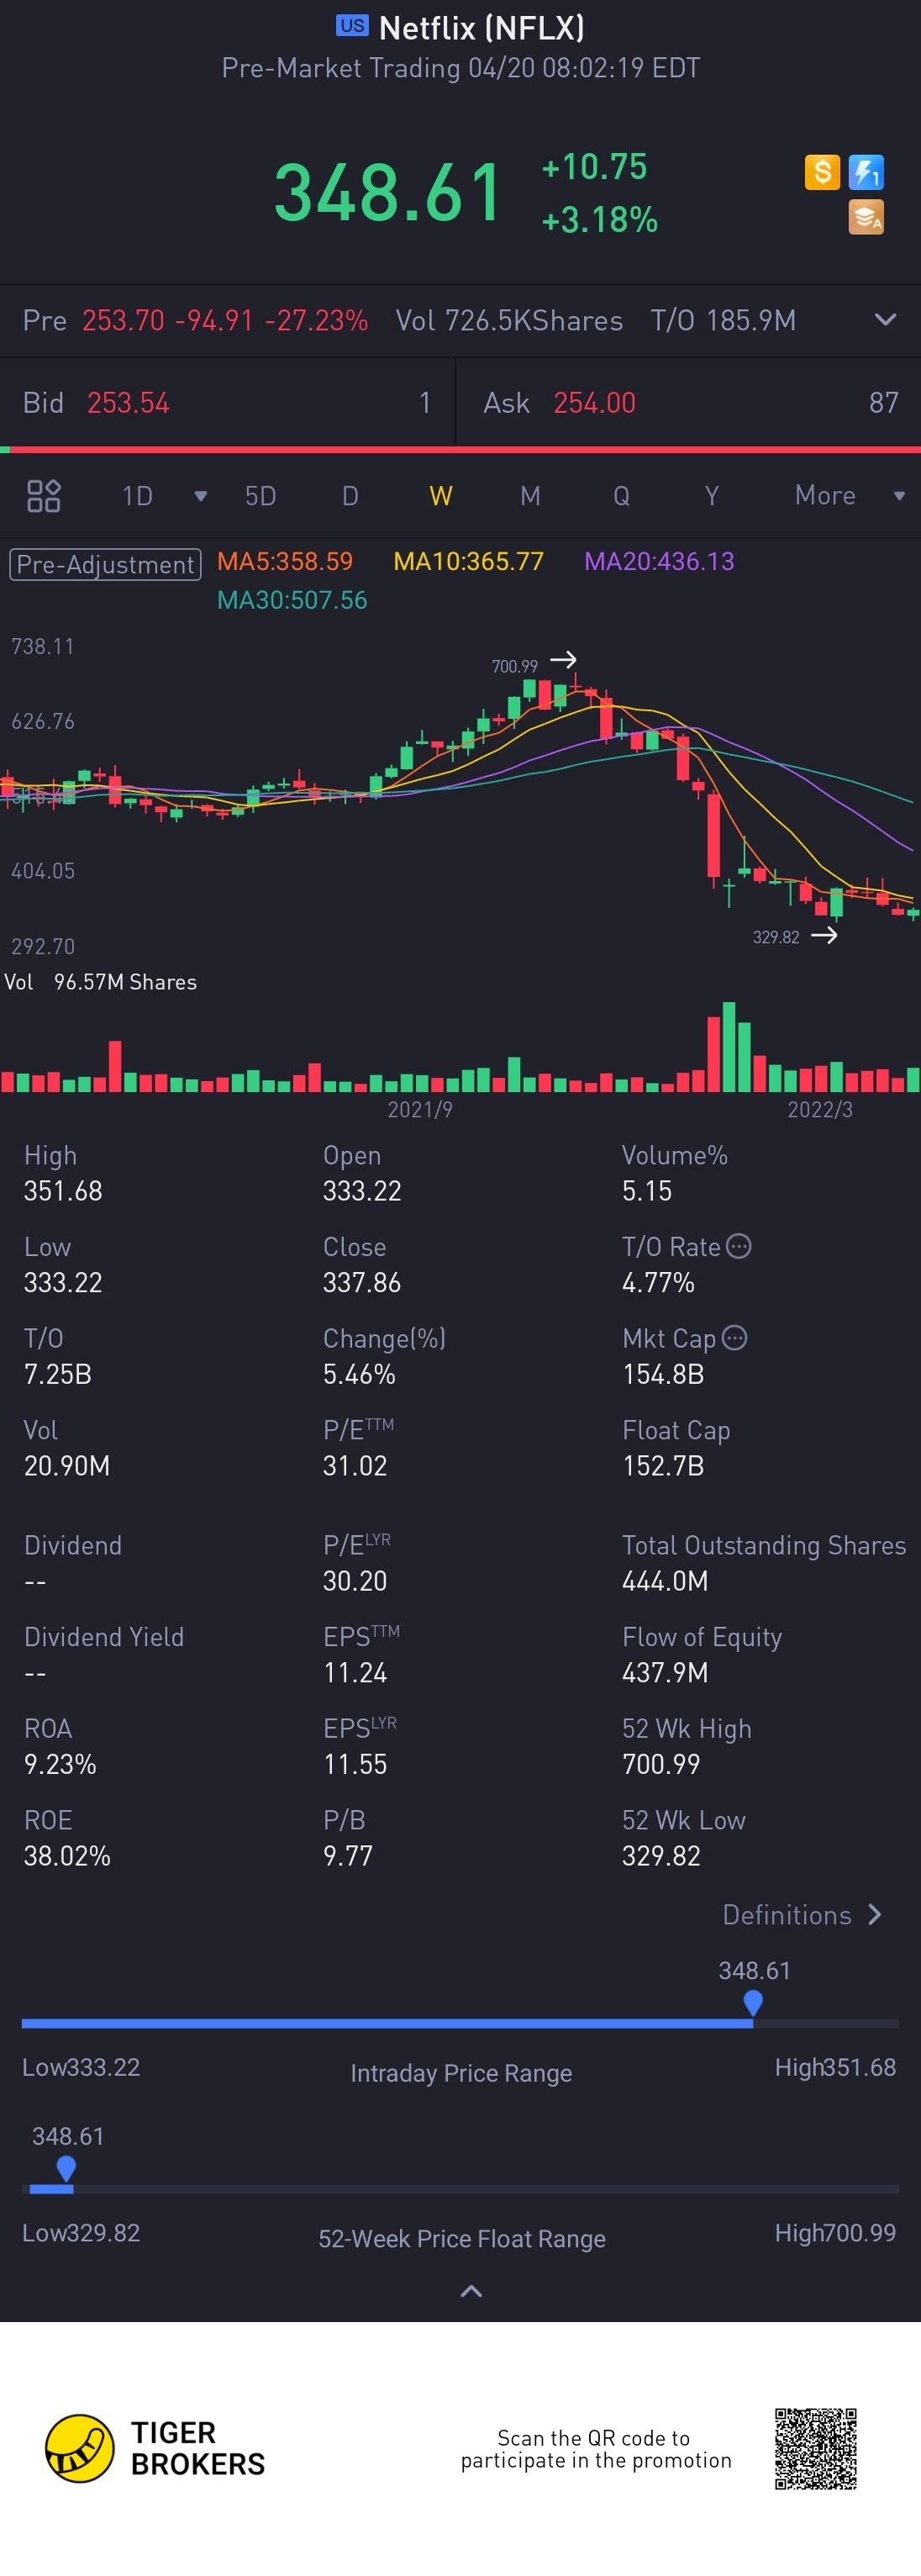This screenshot has width=921, height=2576.
Task: Tap the promotion QR code
Action: tap(816, 2448)
